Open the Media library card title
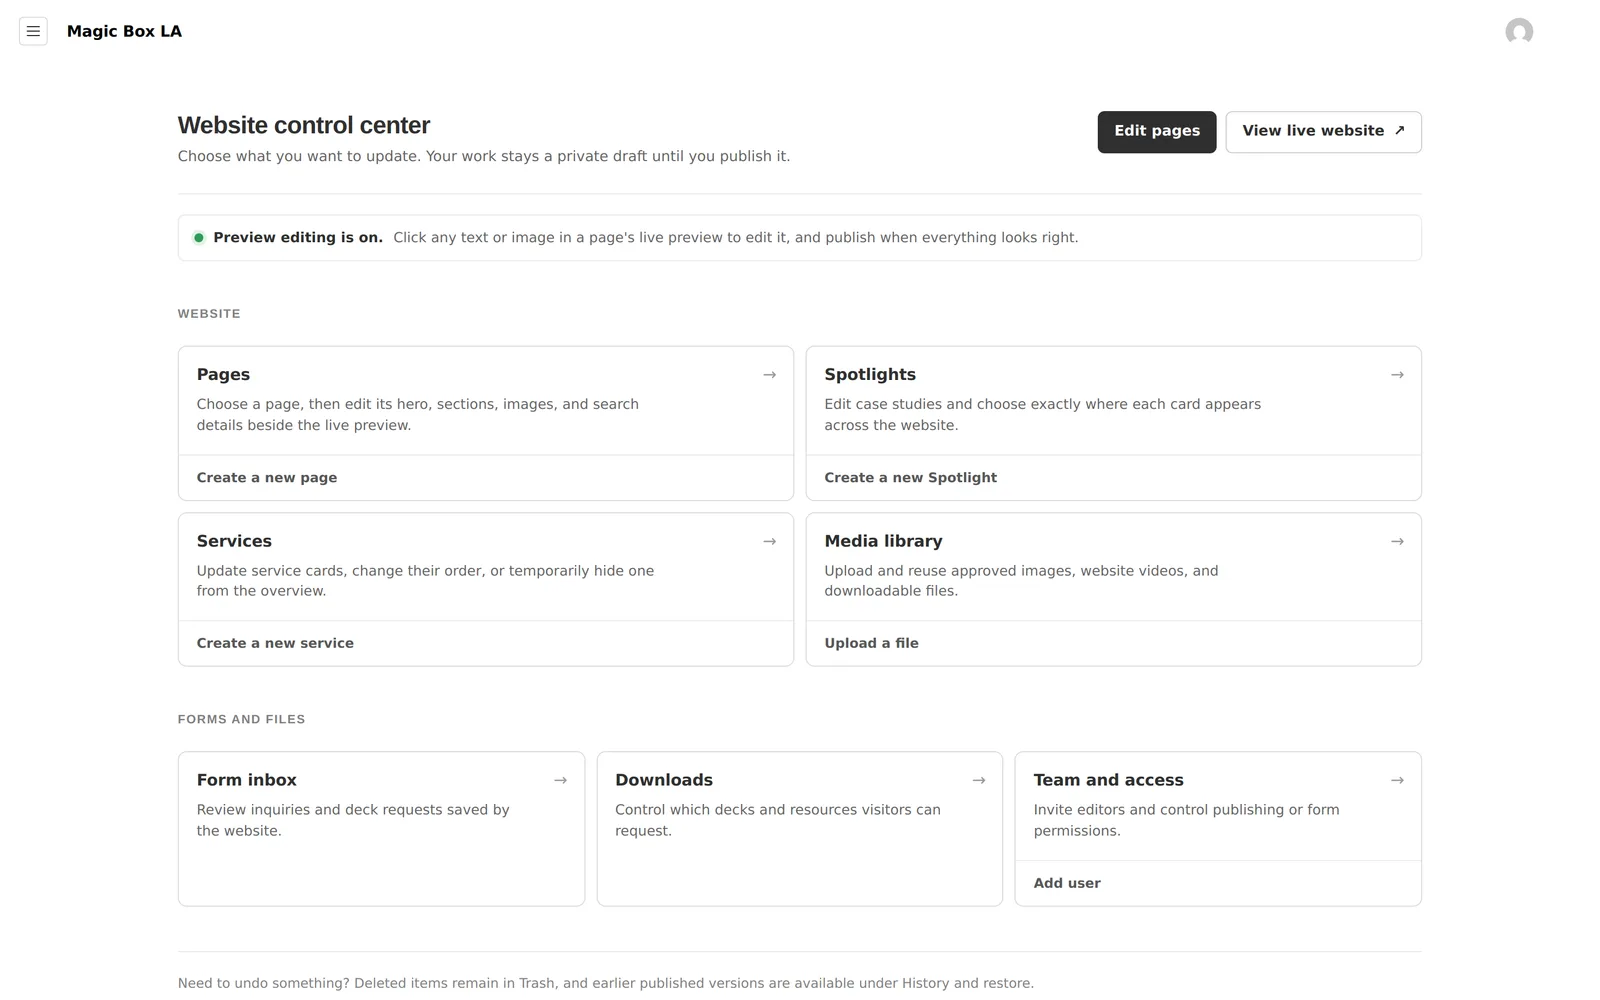Image resolution: width=1600 pixels, height=1000 pixels. 883,541
